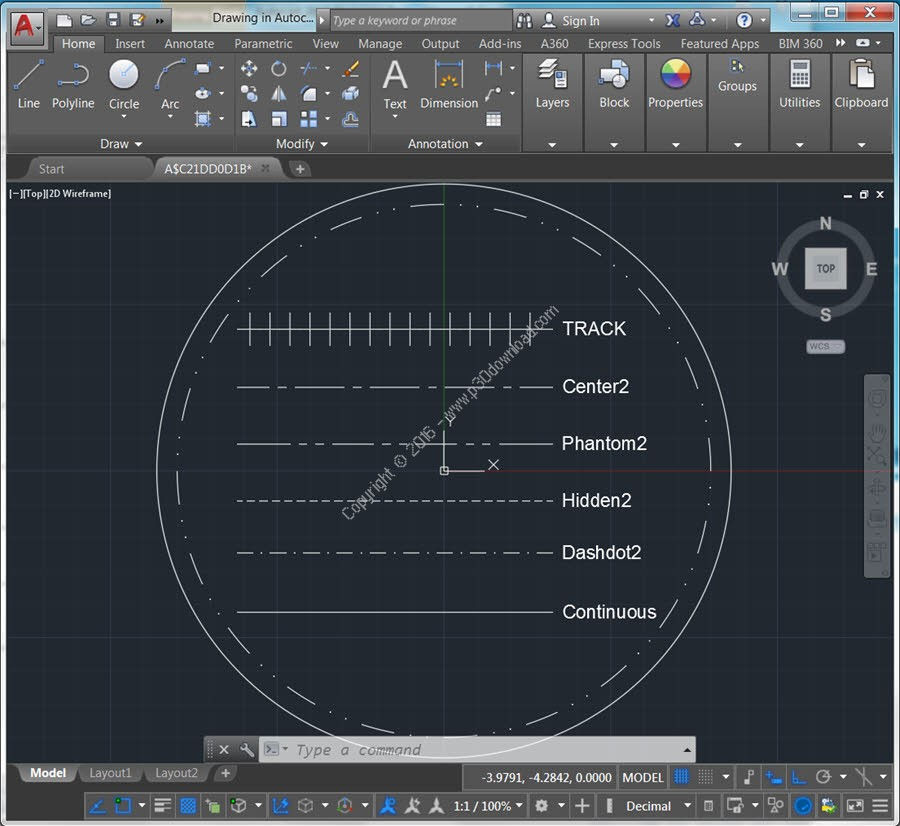Select the Polyline draw tool
The height and width of the screenshot is (826, 900).
pos(73,84)
